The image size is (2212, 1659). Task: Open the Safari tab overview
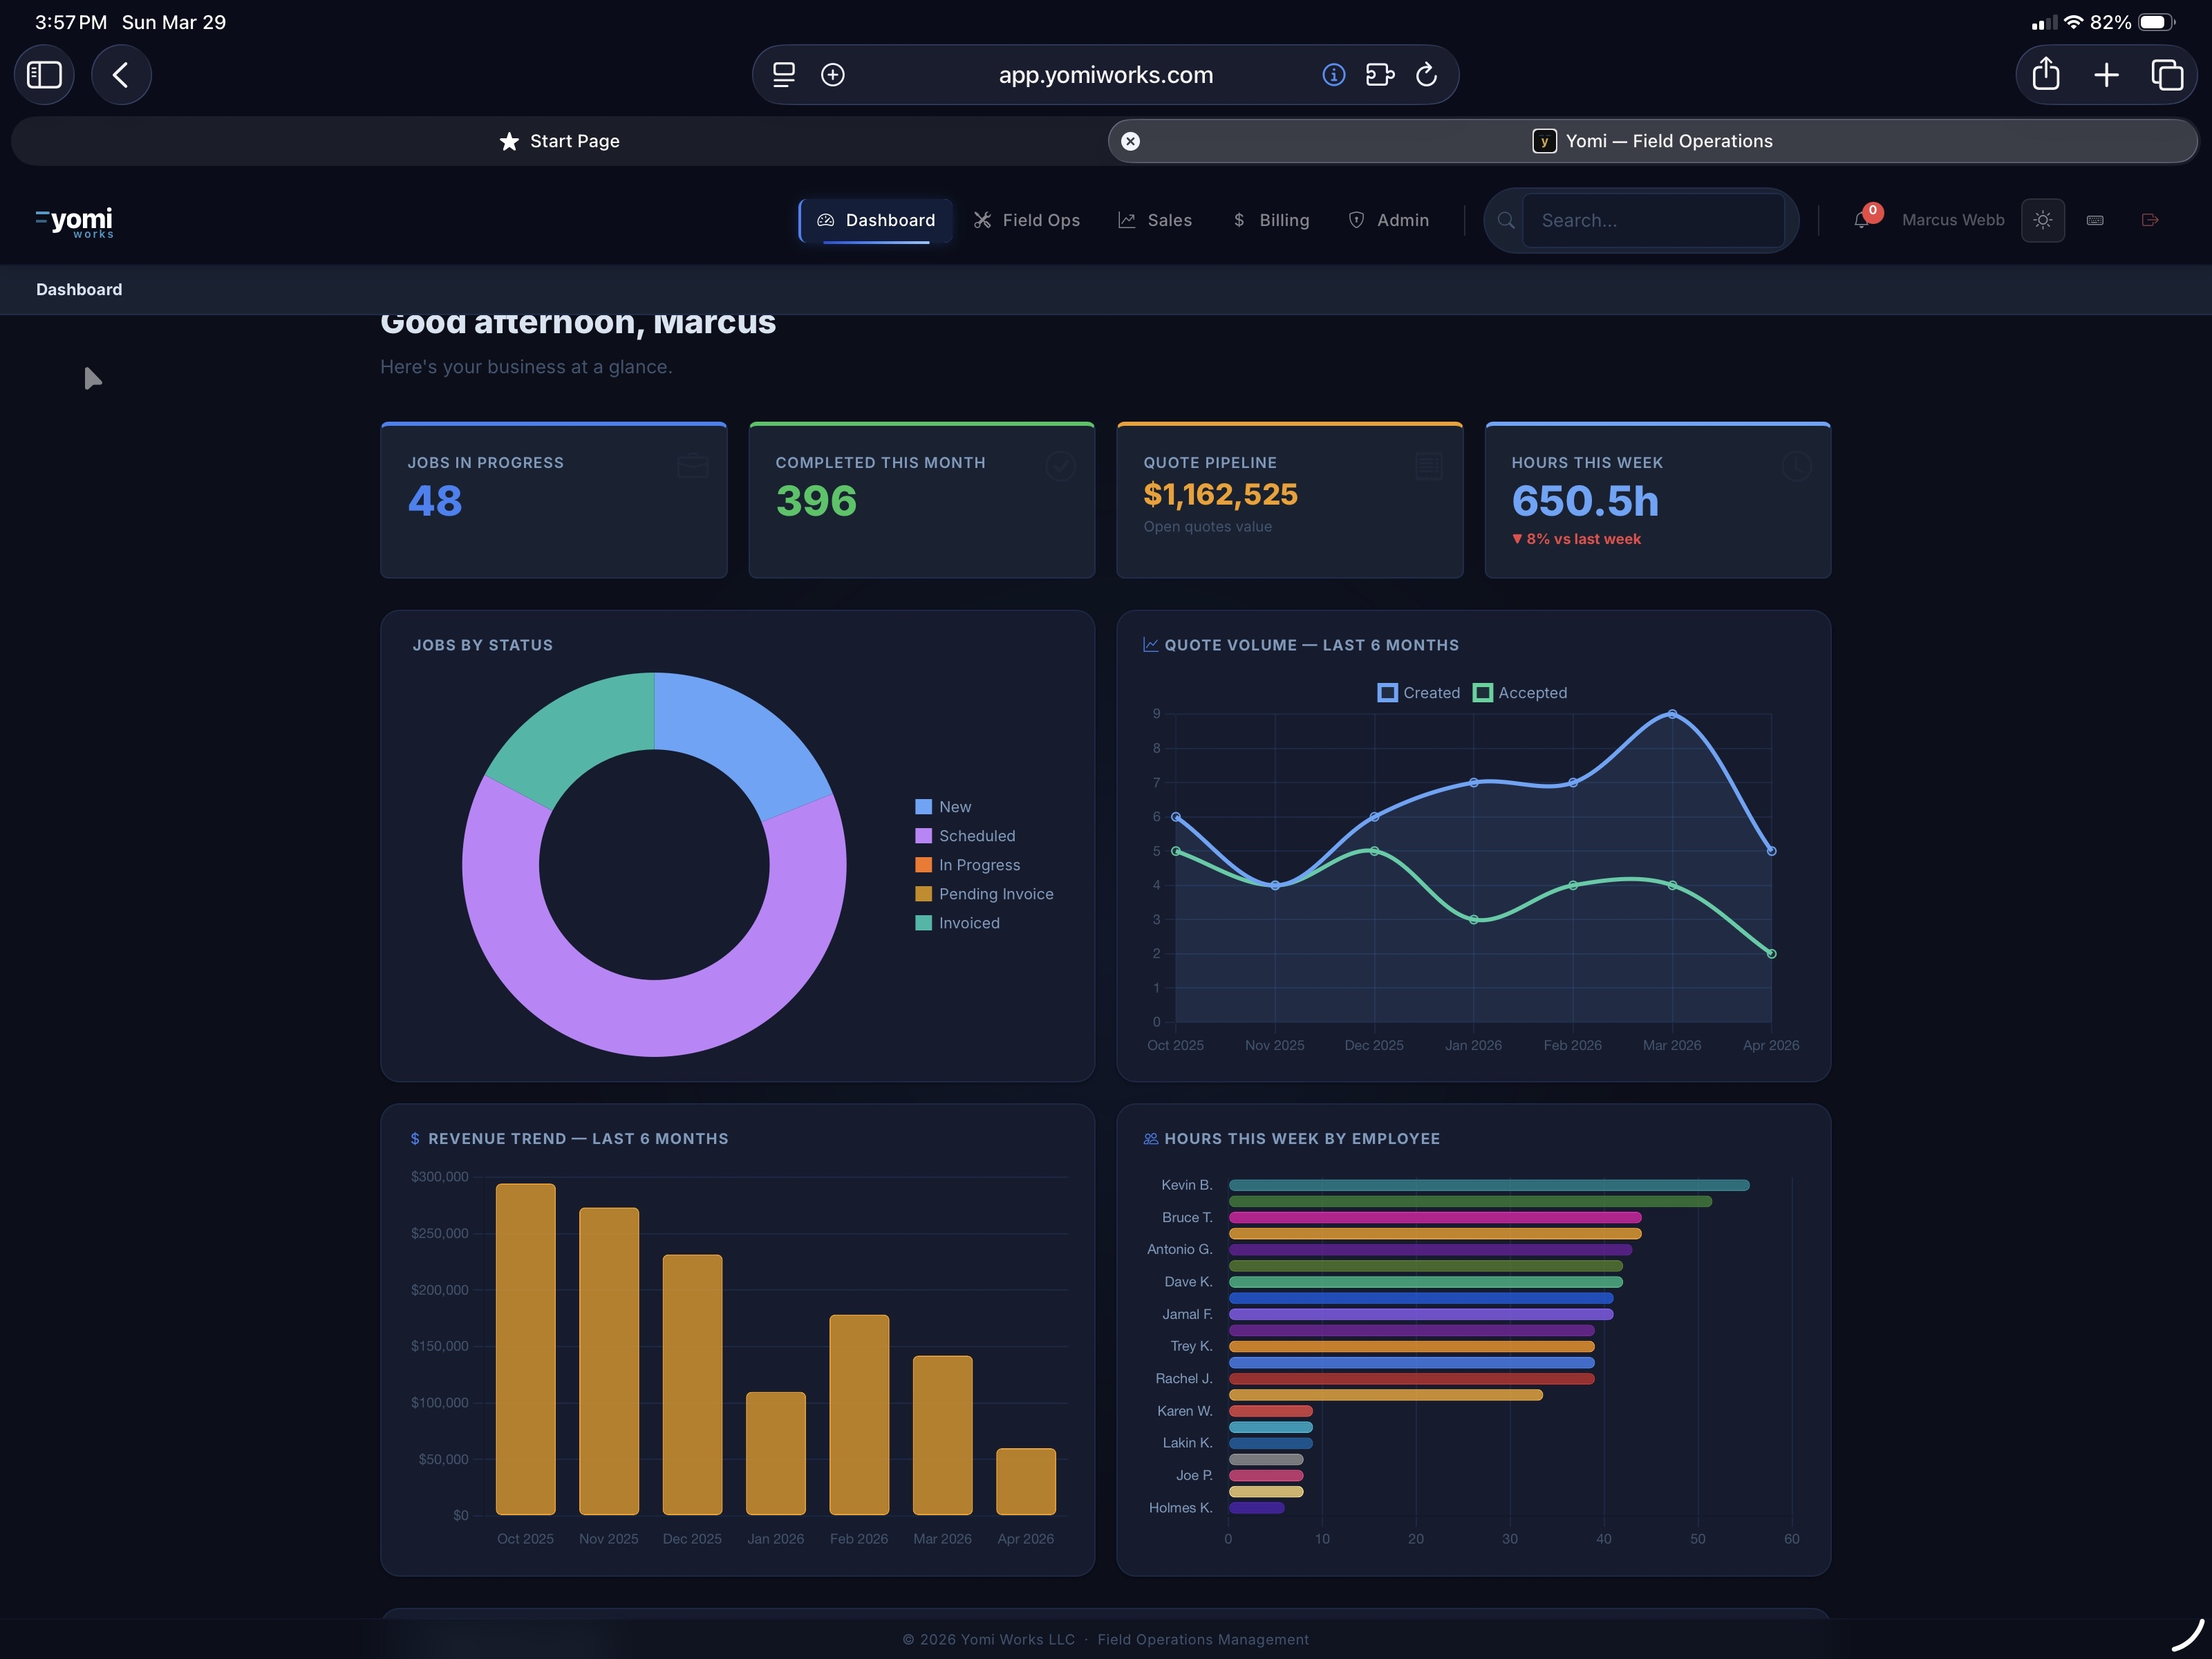point(2168,74)
